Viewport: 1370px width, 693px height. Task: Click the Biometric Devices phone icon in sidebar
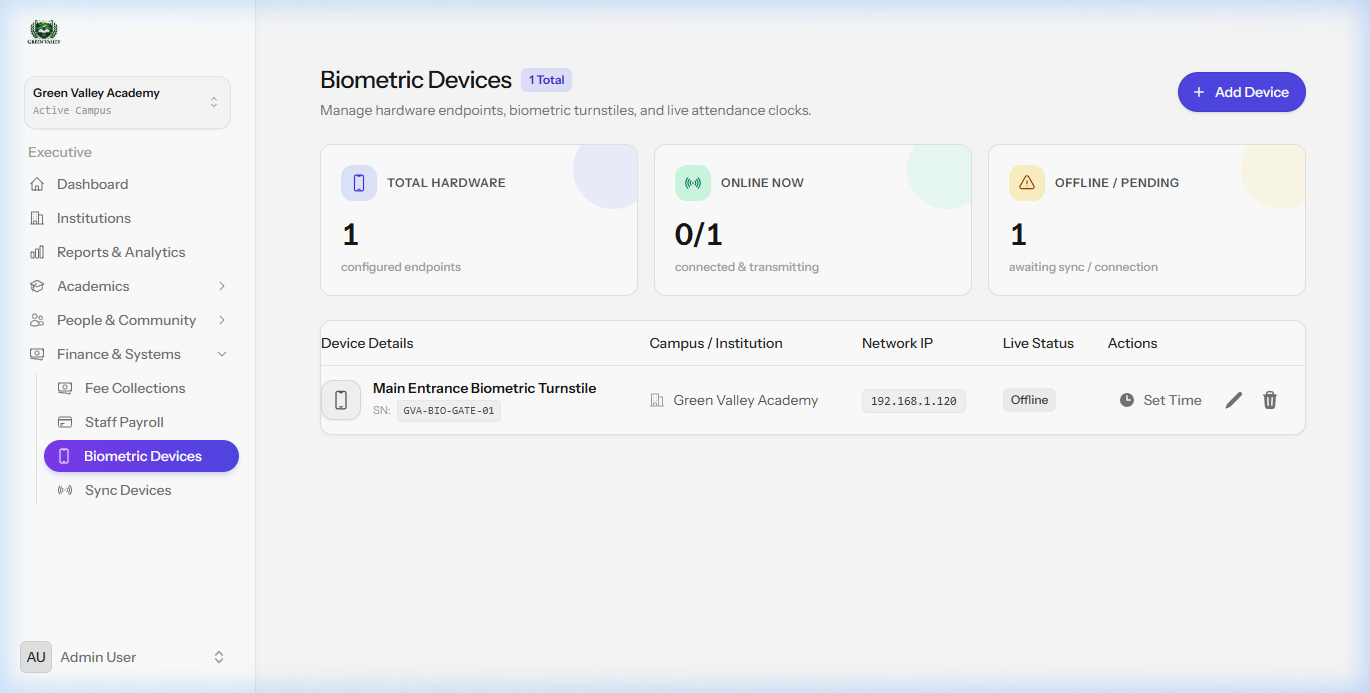(64, 456)
